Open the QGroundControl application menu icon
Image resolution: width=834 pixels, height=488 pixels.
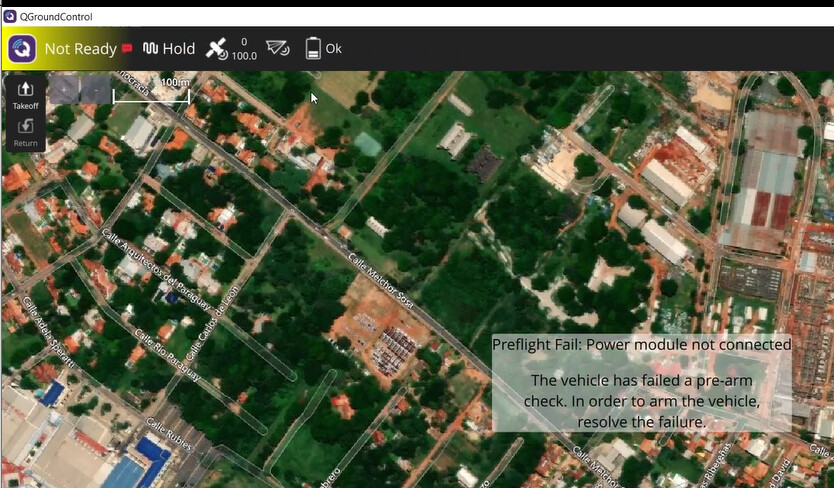[x=22, y=49]
